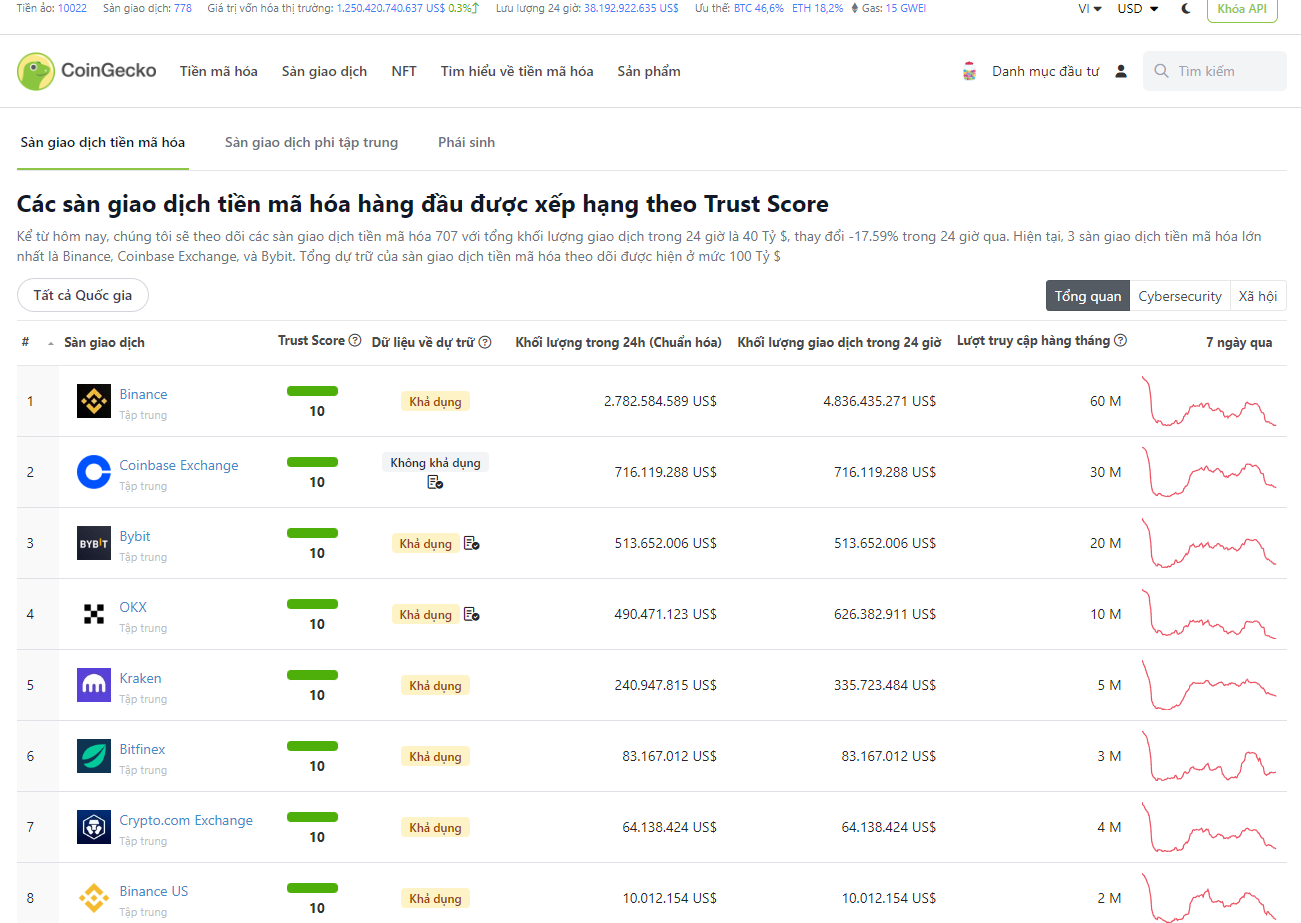The image size is (1301, 923).
Task: Open Sàn giao dịch menu
Action: coord(324,71)
